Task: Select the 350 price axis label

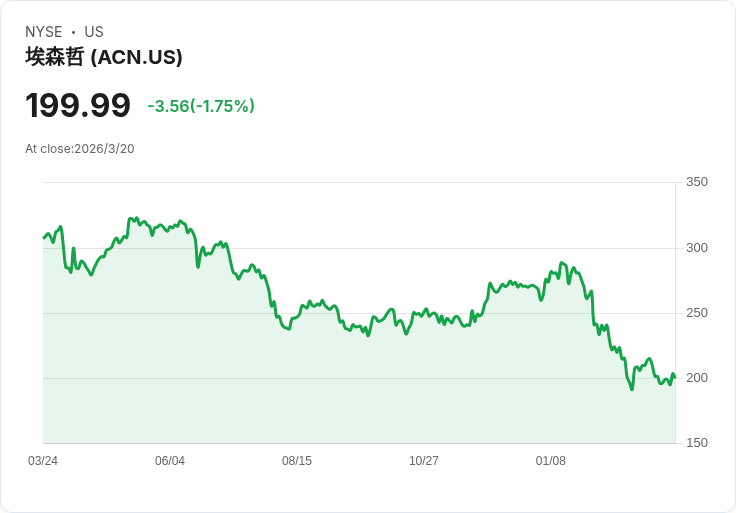Action: [697, 182]
